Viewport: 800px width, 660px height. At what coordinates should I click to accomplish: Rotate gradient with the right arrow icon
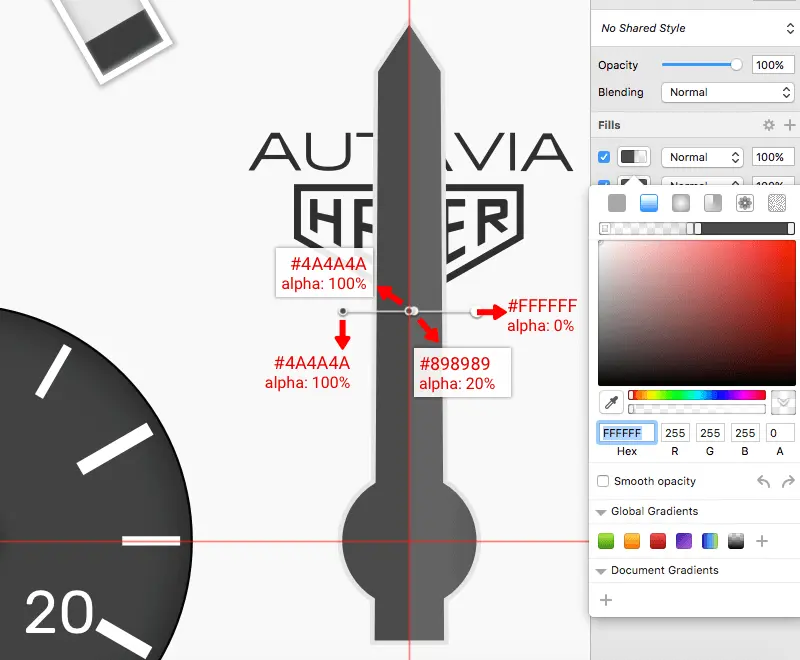(788, 481)
